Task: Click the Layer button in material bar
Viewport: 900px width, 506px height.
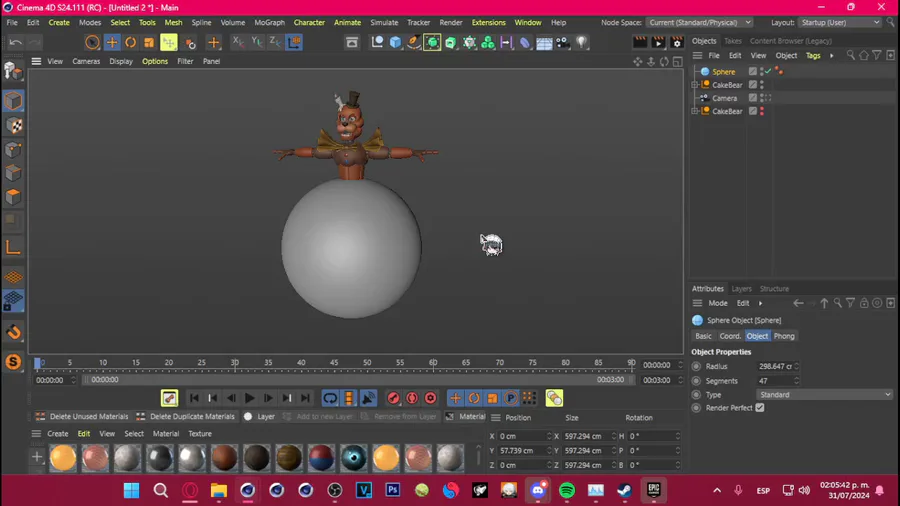Action: click(x=259, y=417)
